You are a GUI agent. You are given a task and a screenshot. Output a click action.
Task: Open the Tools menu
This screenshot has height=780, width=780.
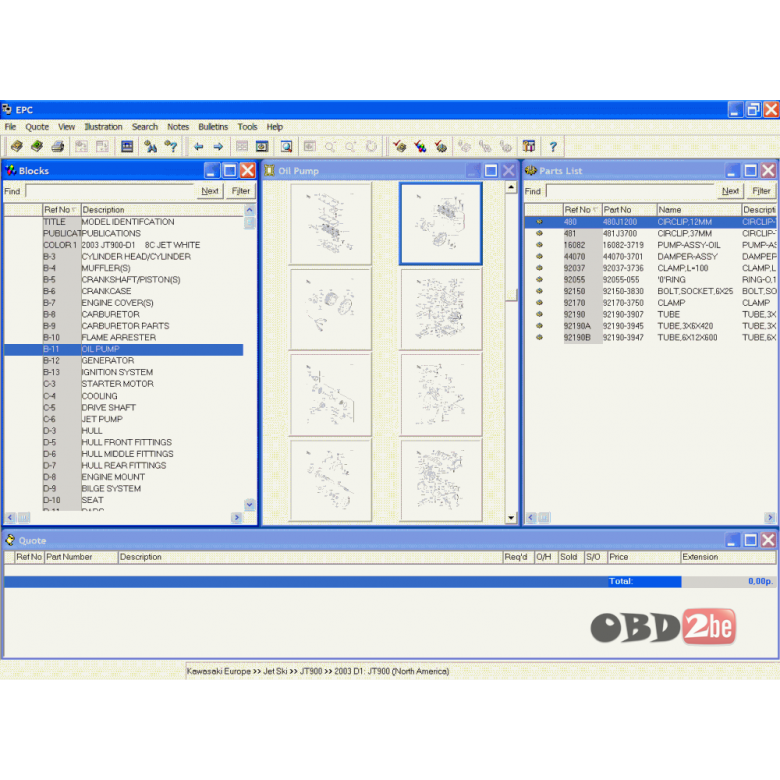pyautogui.click(x=247, y=127)
